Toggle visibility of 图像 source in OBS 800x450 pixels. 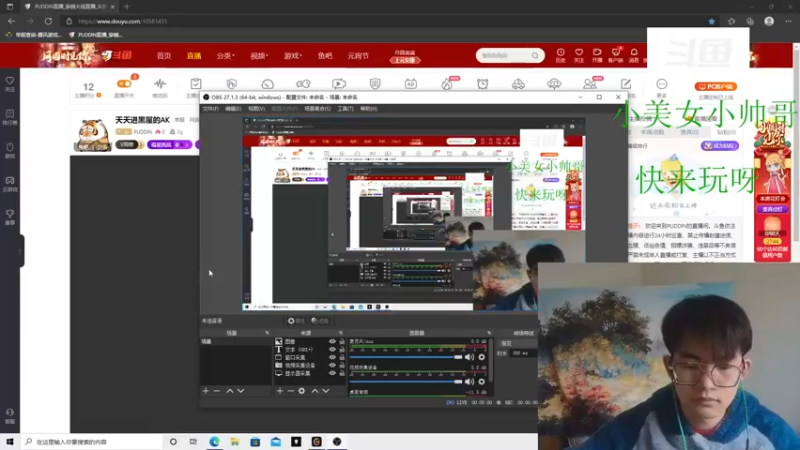[332, 341]
